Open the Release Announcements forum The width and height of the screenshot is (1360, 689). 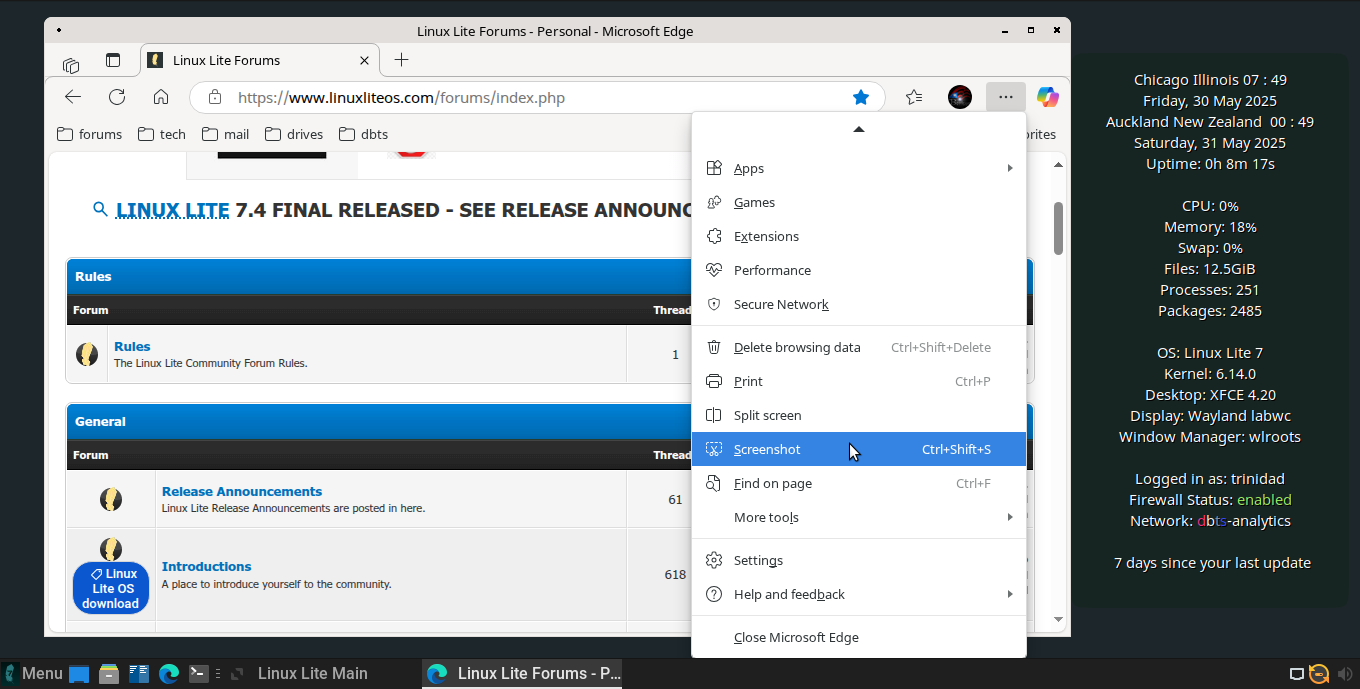pyautogui.click(x=242, y=491)
